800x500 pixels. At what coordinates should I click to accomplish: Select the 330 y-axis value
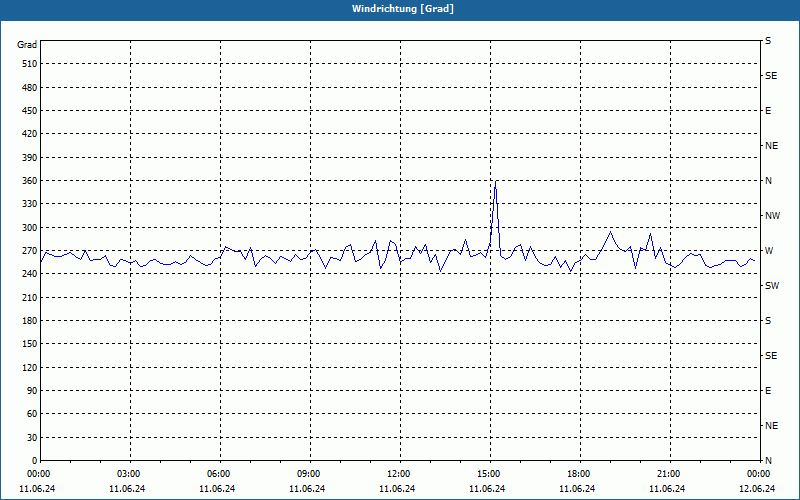[x=30, y=204]
